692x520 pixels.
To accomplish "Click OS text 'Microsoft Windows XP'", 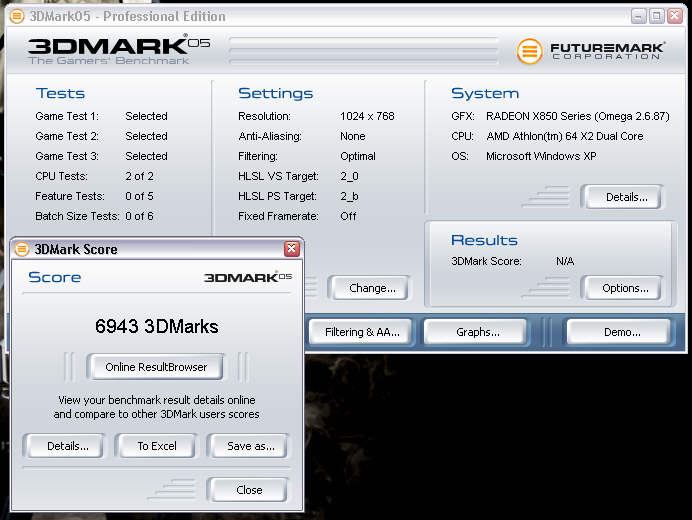I will [541, 156].
